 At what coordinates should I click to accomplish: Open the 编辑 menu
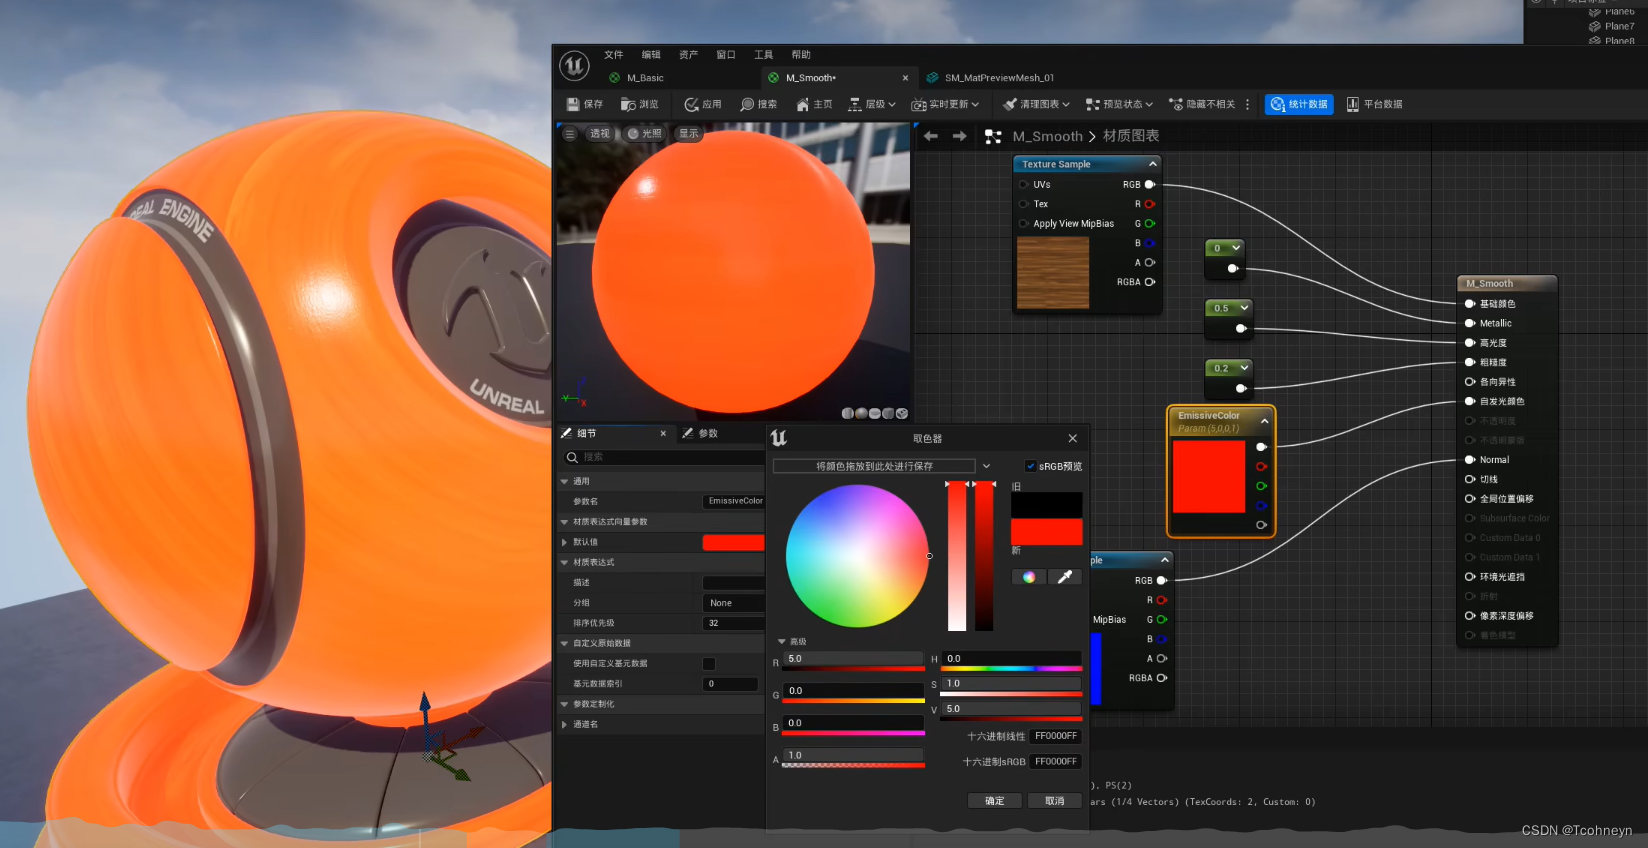tap(651, 55)
